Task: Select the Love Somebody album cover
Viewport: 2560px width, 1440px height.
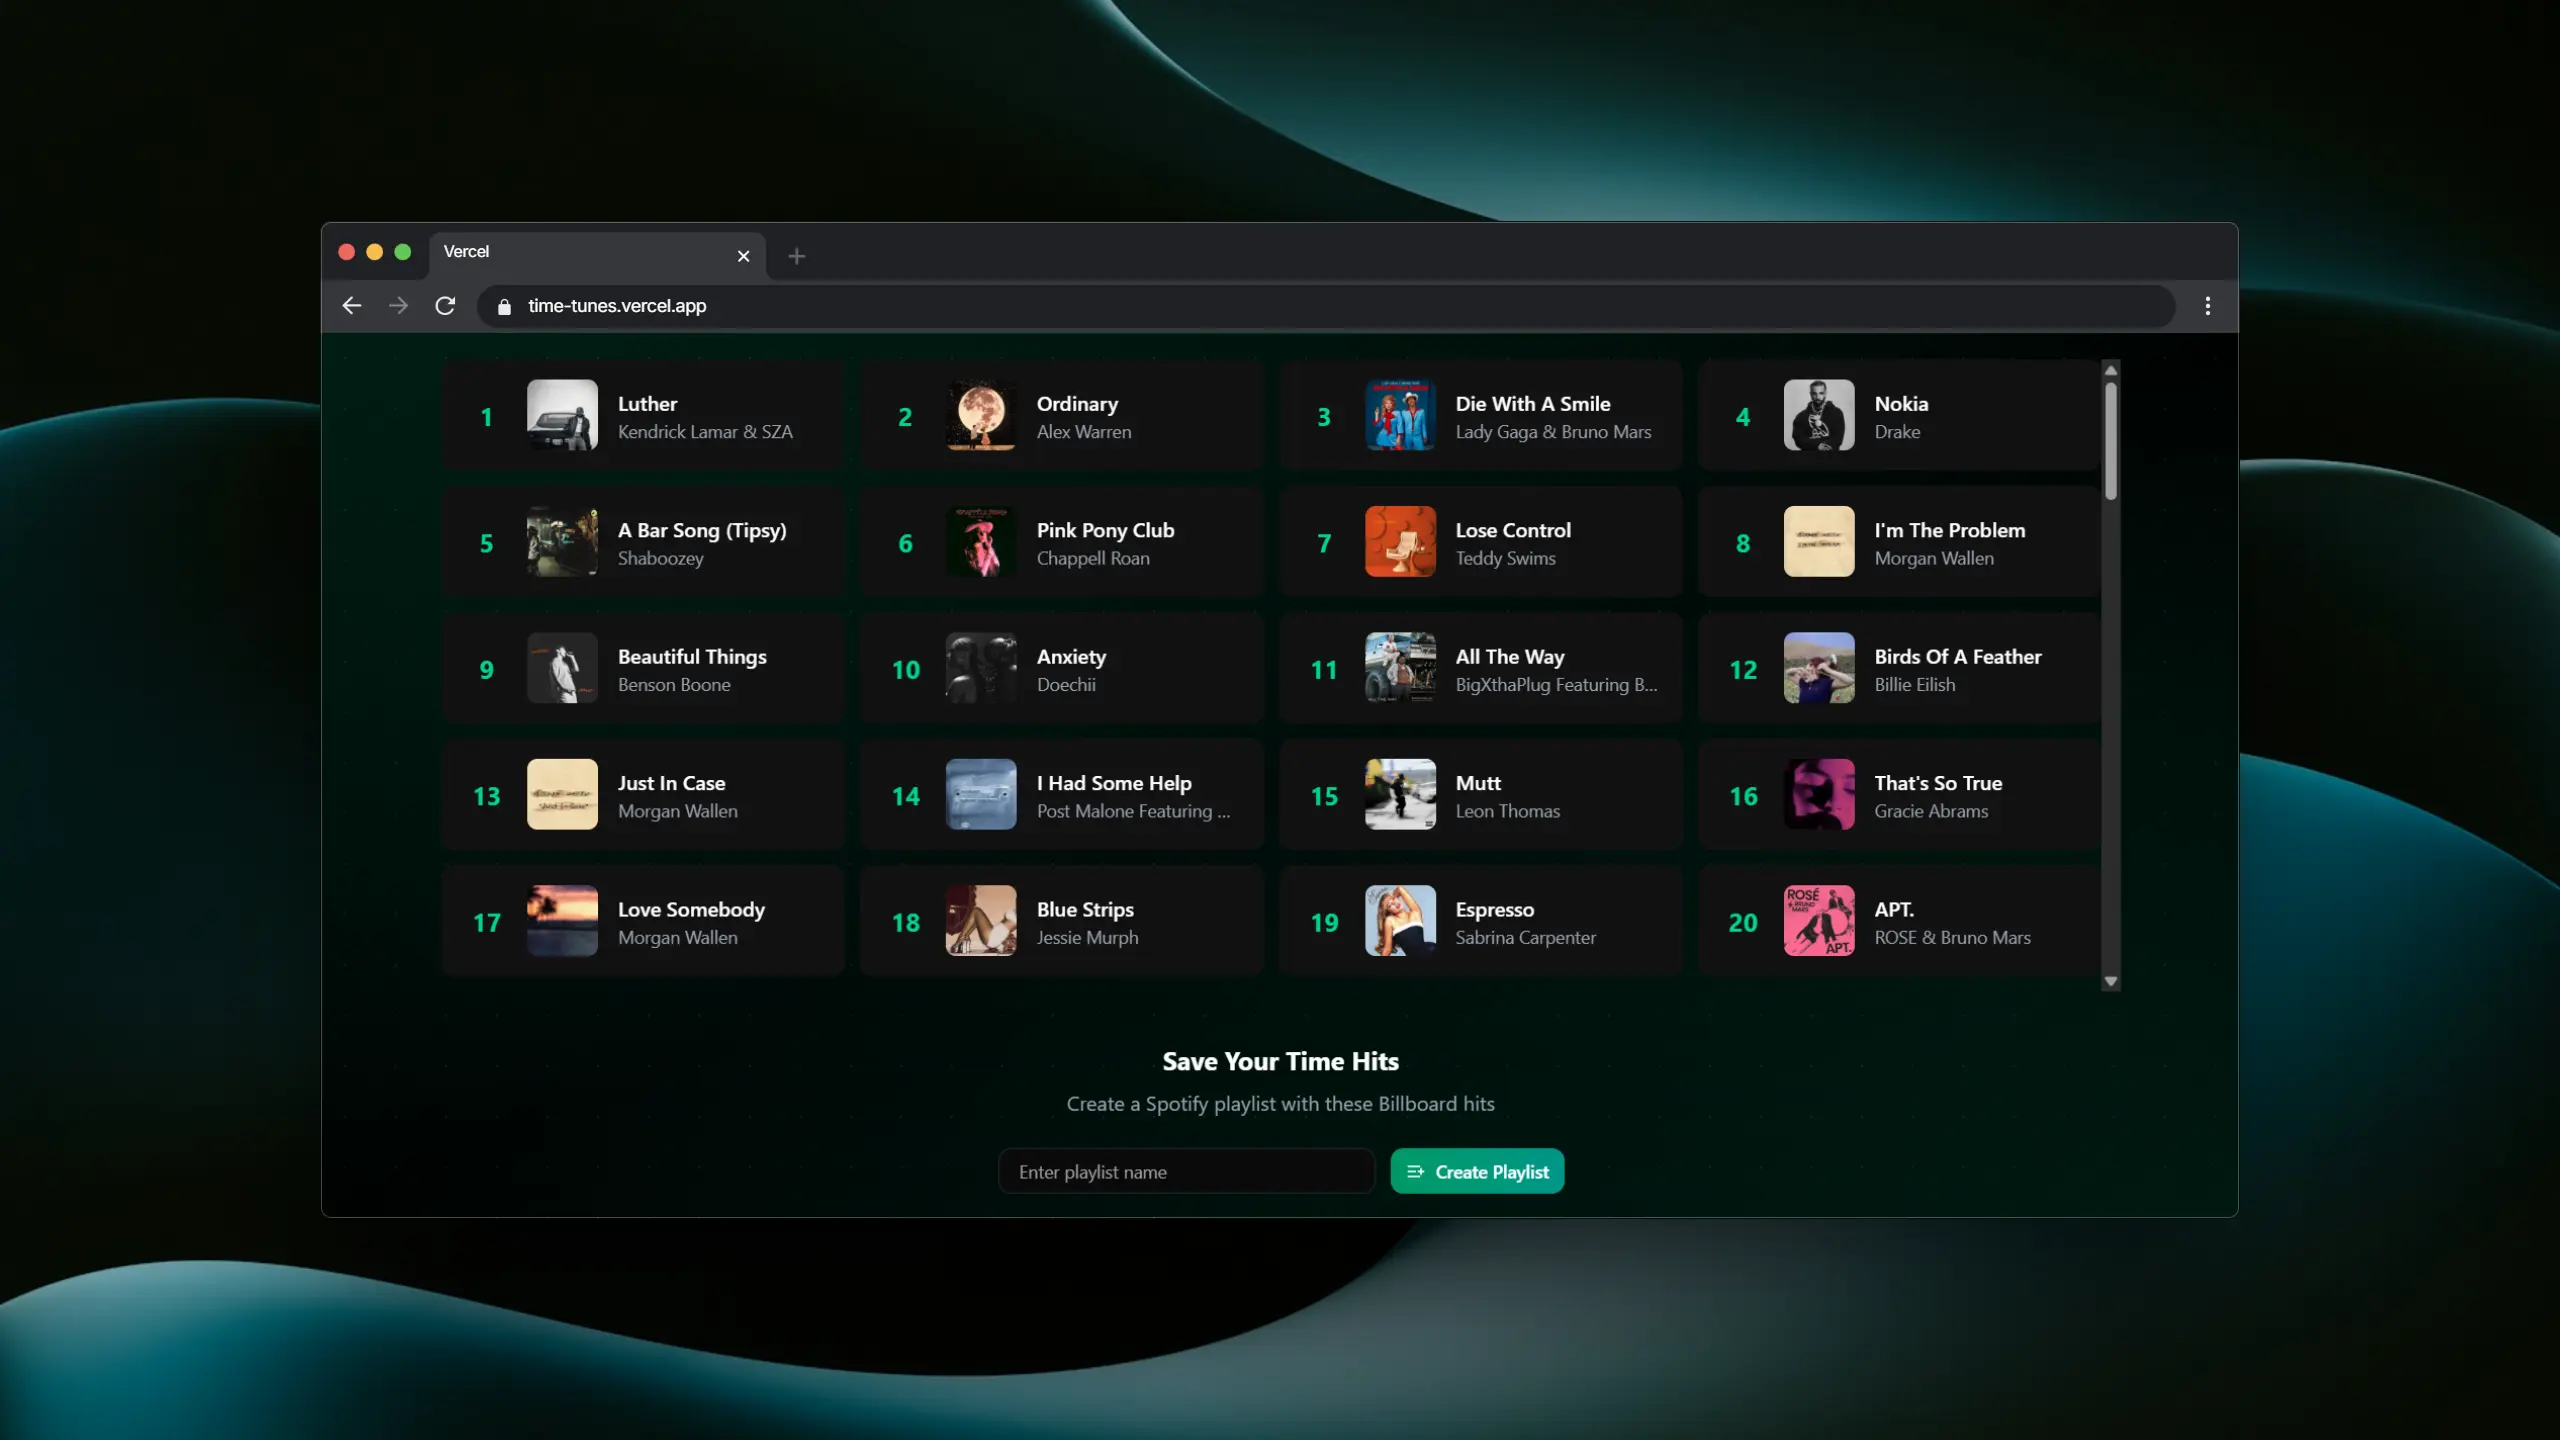Action: coord(562,921)
